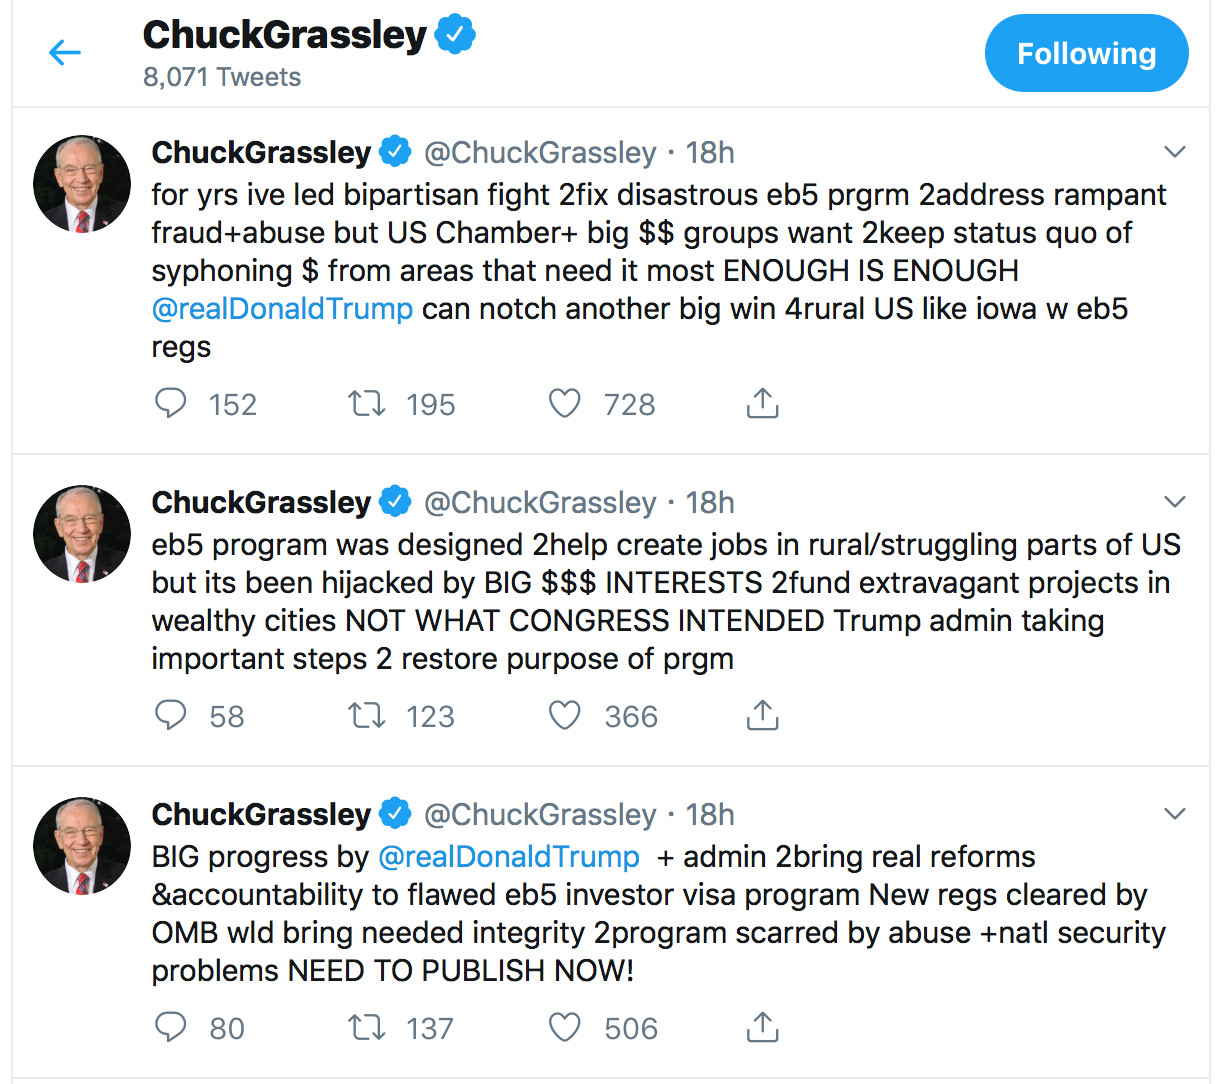The height and width of the screenshot is (1084, 1222).
Task: Share the second tweet about BIG $$$ INTERESTS
Action: [x=762, y=715]
